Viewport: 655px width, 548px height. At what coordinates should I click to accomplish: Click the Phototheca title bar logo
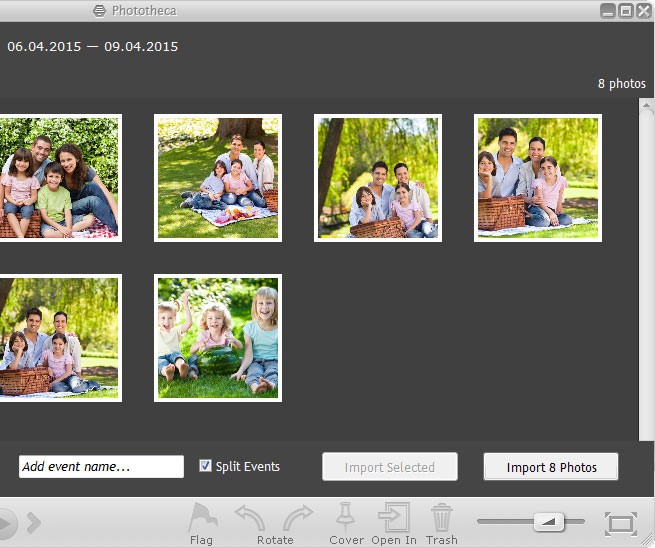click(99, 11)
